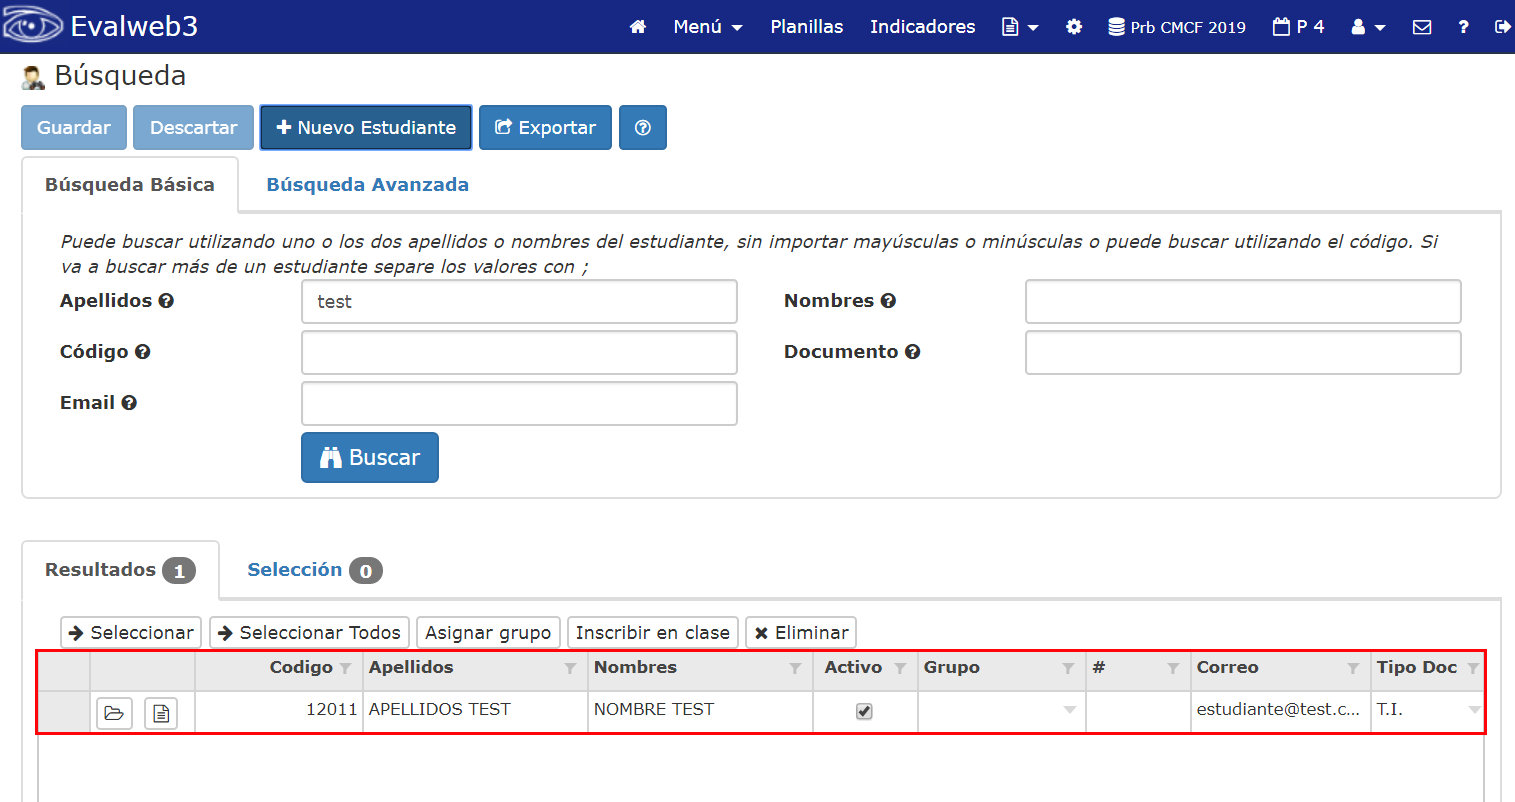The width and height of the screenshot is (1515, 802).
Task: Click the Eliminar button
Action: click(x=801, y=633)
